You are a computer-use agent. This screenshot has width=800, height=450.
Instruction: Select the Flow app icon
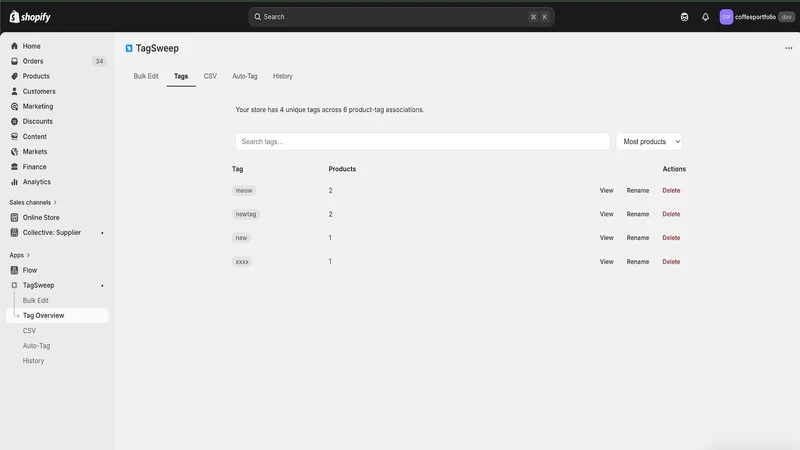coord(14,270)
